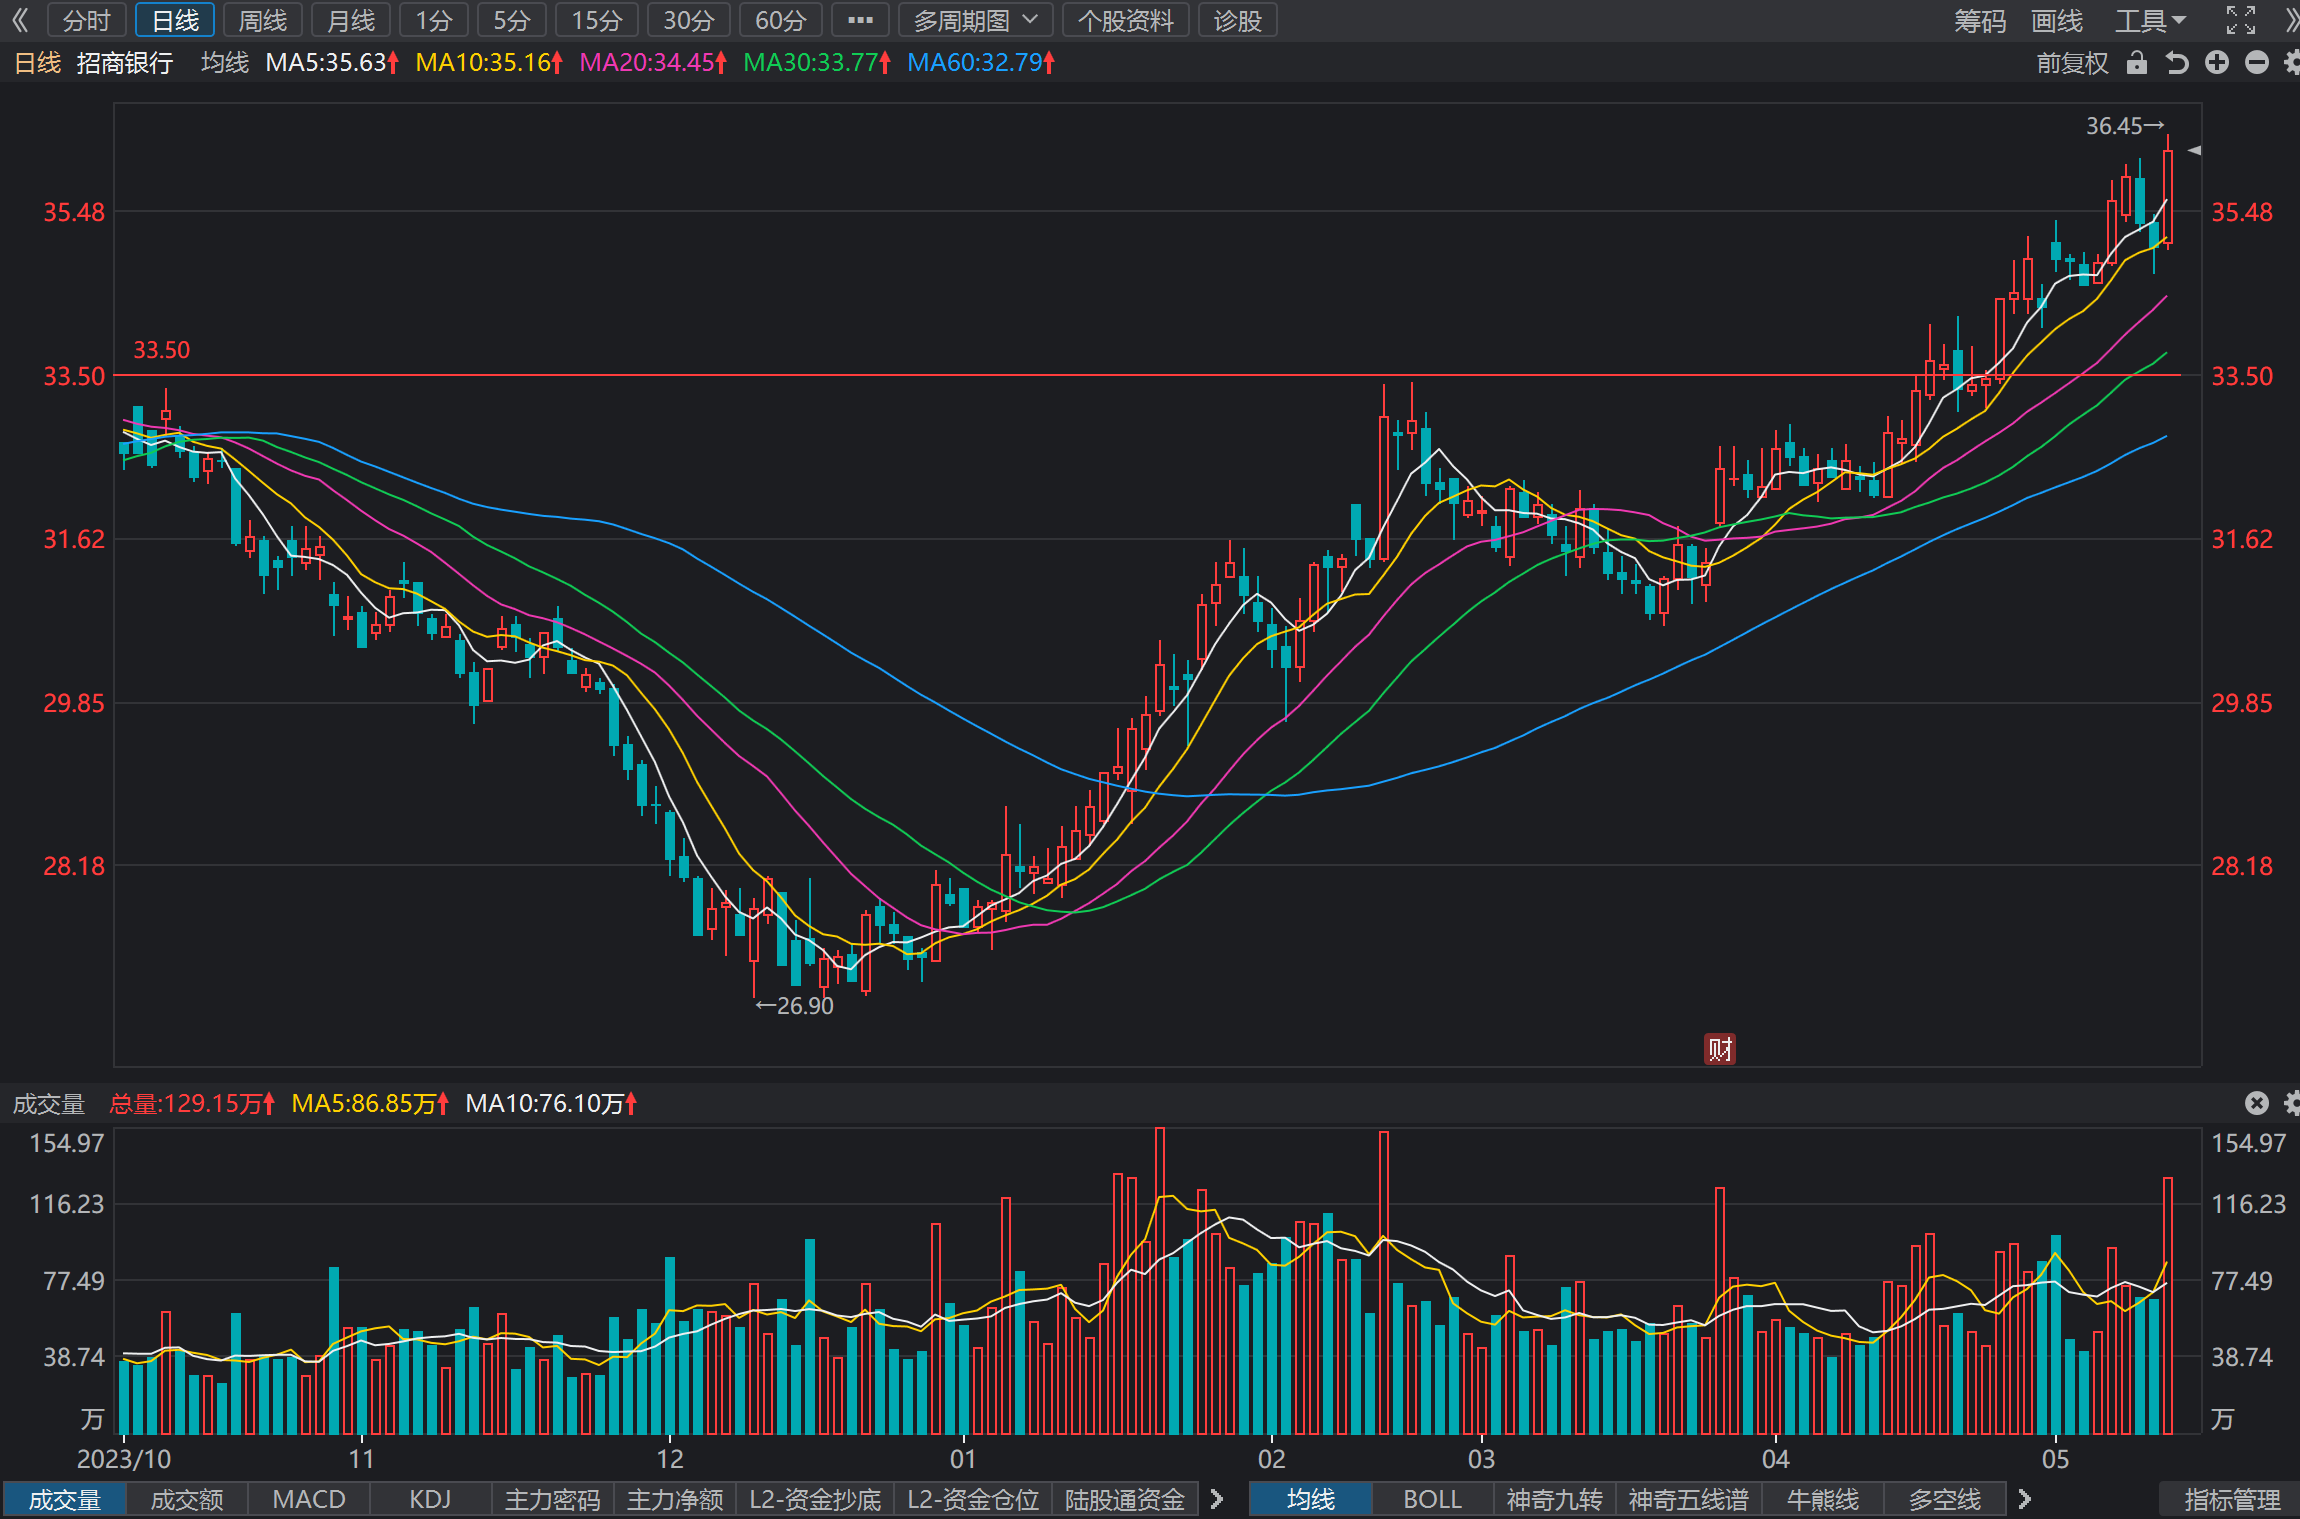Open more period options ellipsis button
Screen dimensions: 2300x1519
click(x=860, y=20)
